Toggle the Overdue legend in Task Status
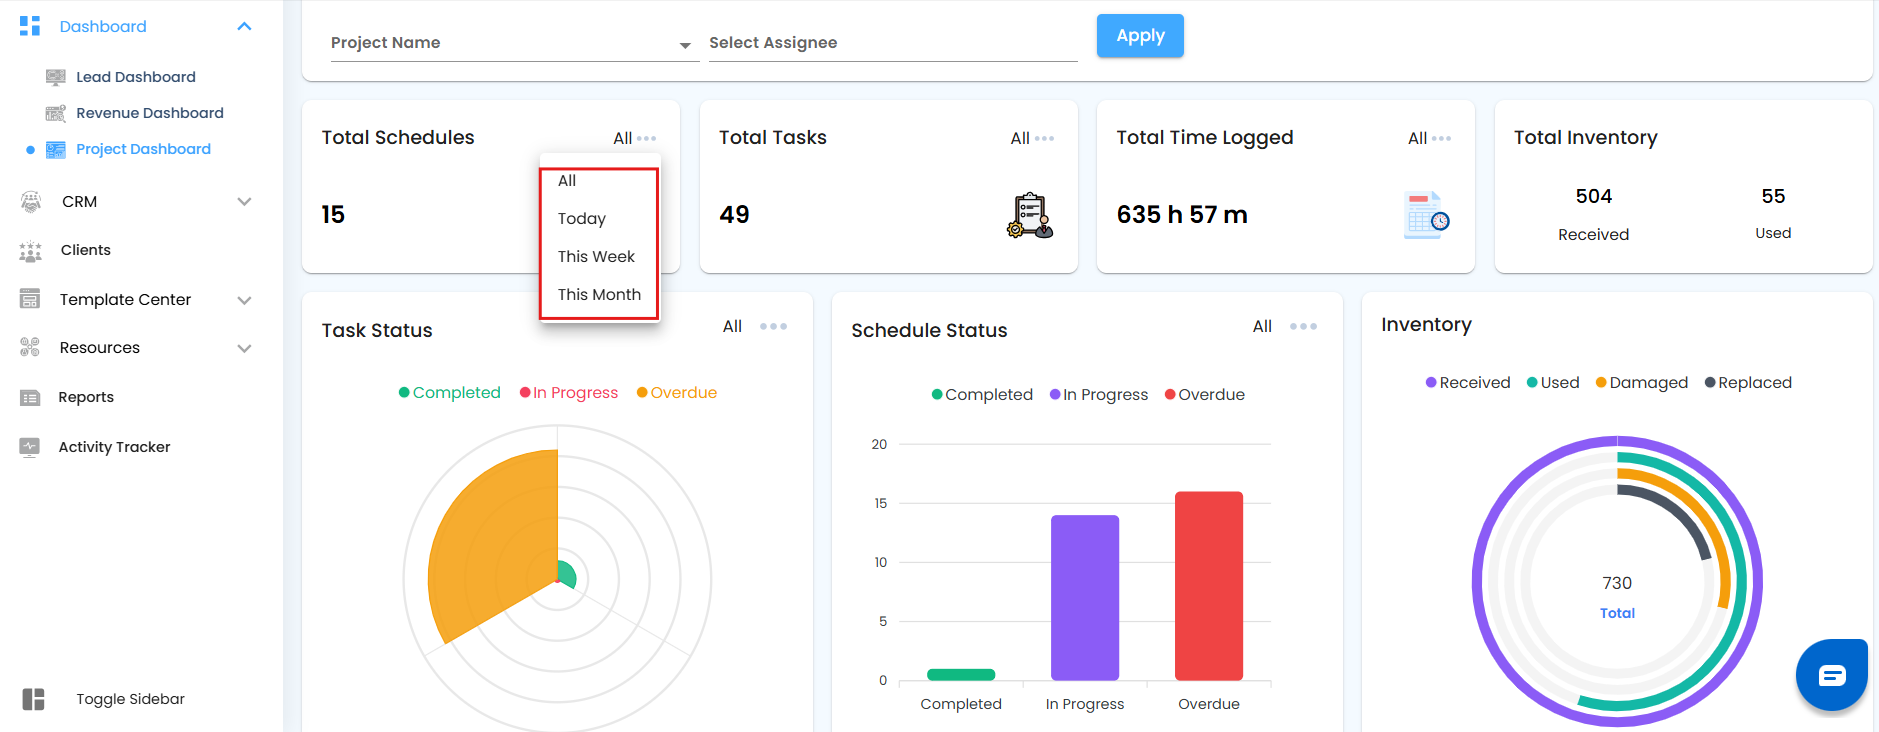The width and height of the screenshot is (1879, 732). [x=677, y=393]
